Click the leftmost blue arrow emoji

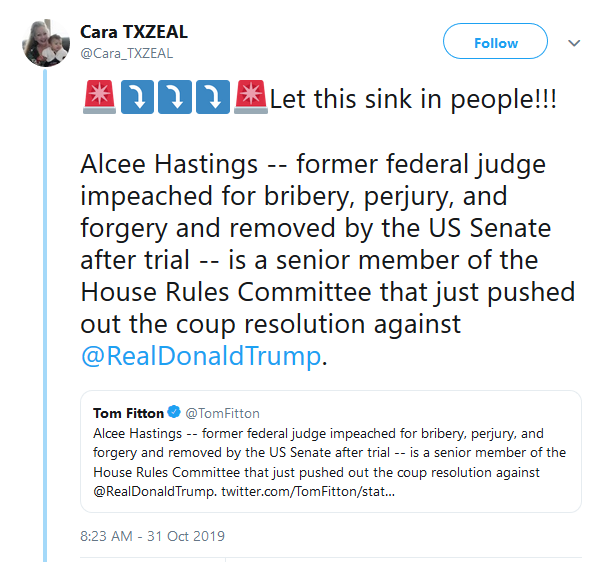point(136,100)
